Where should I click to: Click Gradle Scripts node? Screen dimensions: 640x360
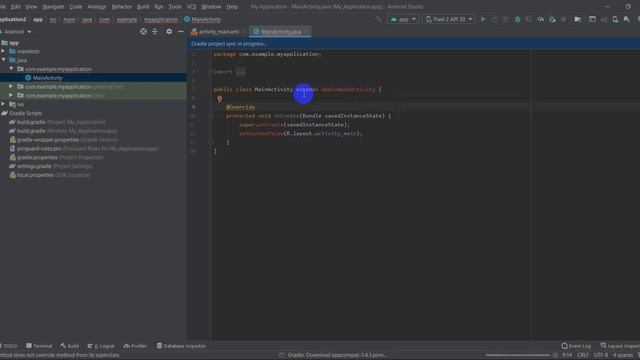click(x=25, y=113)
